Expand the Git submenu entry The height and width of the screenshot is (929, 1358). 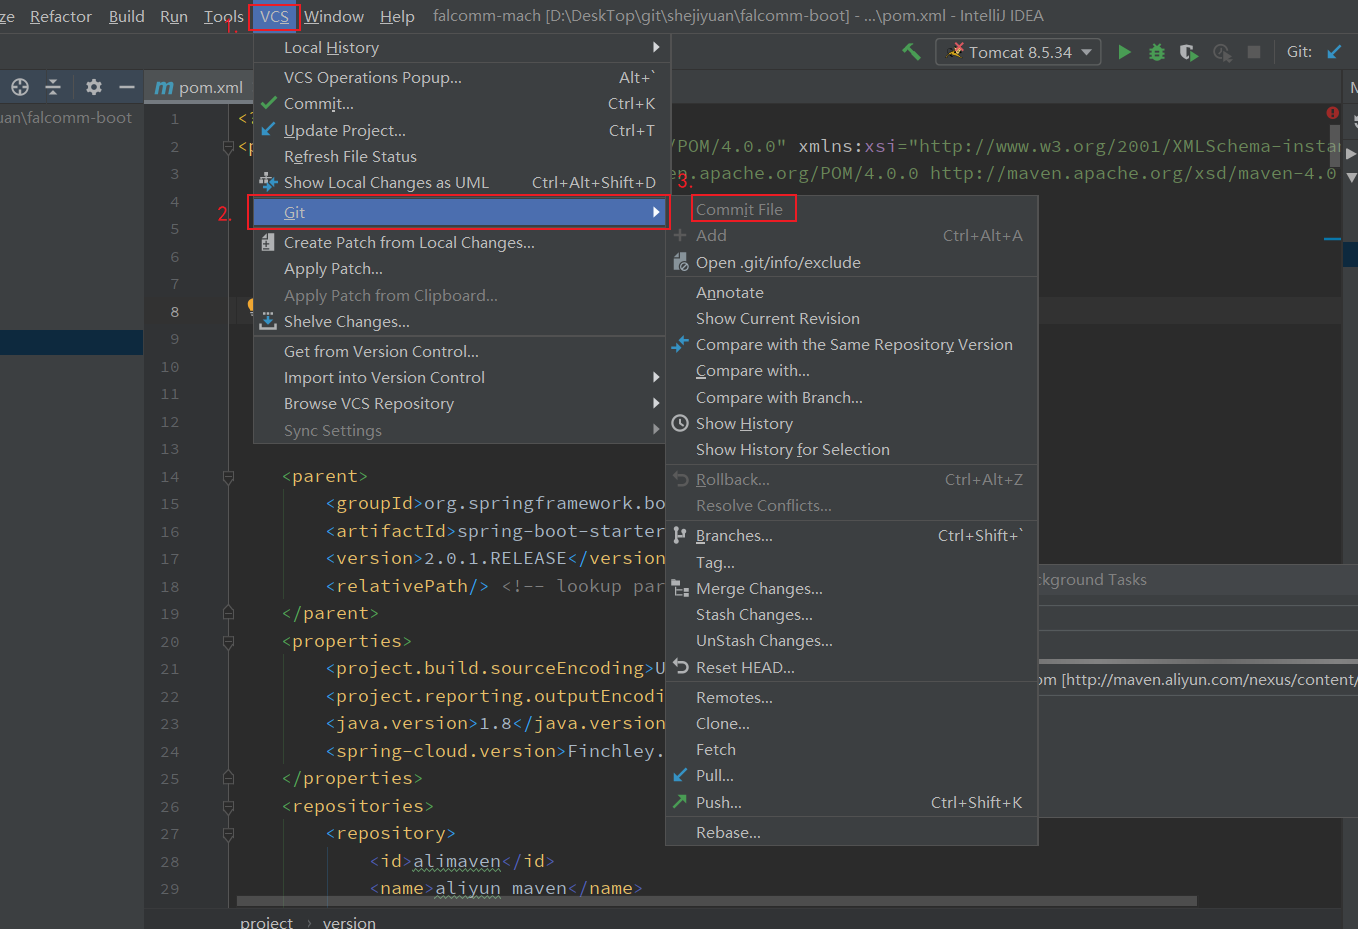point(461,212)
